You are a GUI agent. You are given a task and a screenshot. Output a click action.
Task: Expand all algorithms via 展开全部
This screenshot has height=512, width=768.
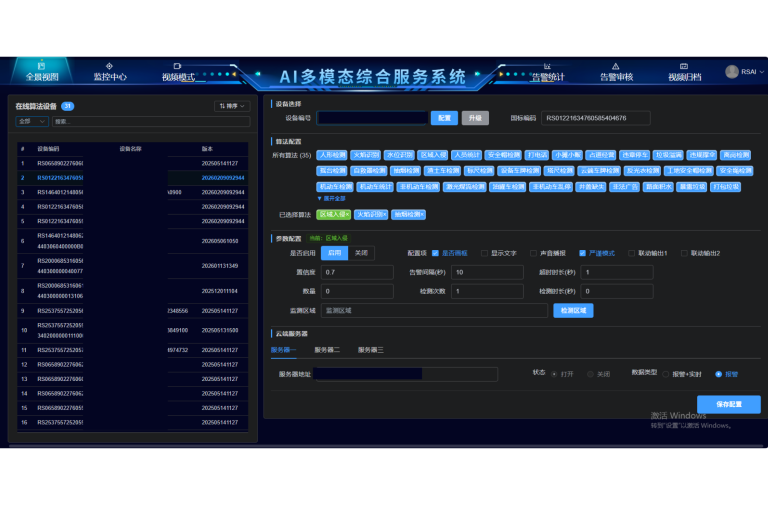332,198
